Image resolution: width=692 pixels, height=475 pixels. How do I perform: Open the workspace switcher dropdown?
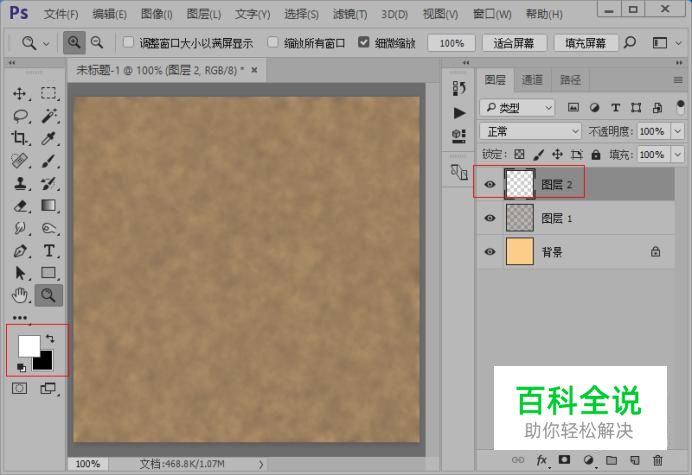[678, 43]
